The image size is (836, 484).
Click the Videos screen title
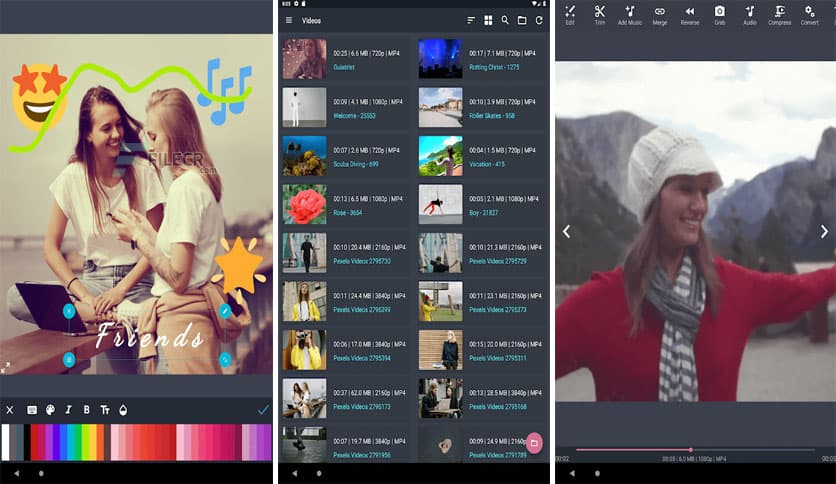tap(311, 21)
